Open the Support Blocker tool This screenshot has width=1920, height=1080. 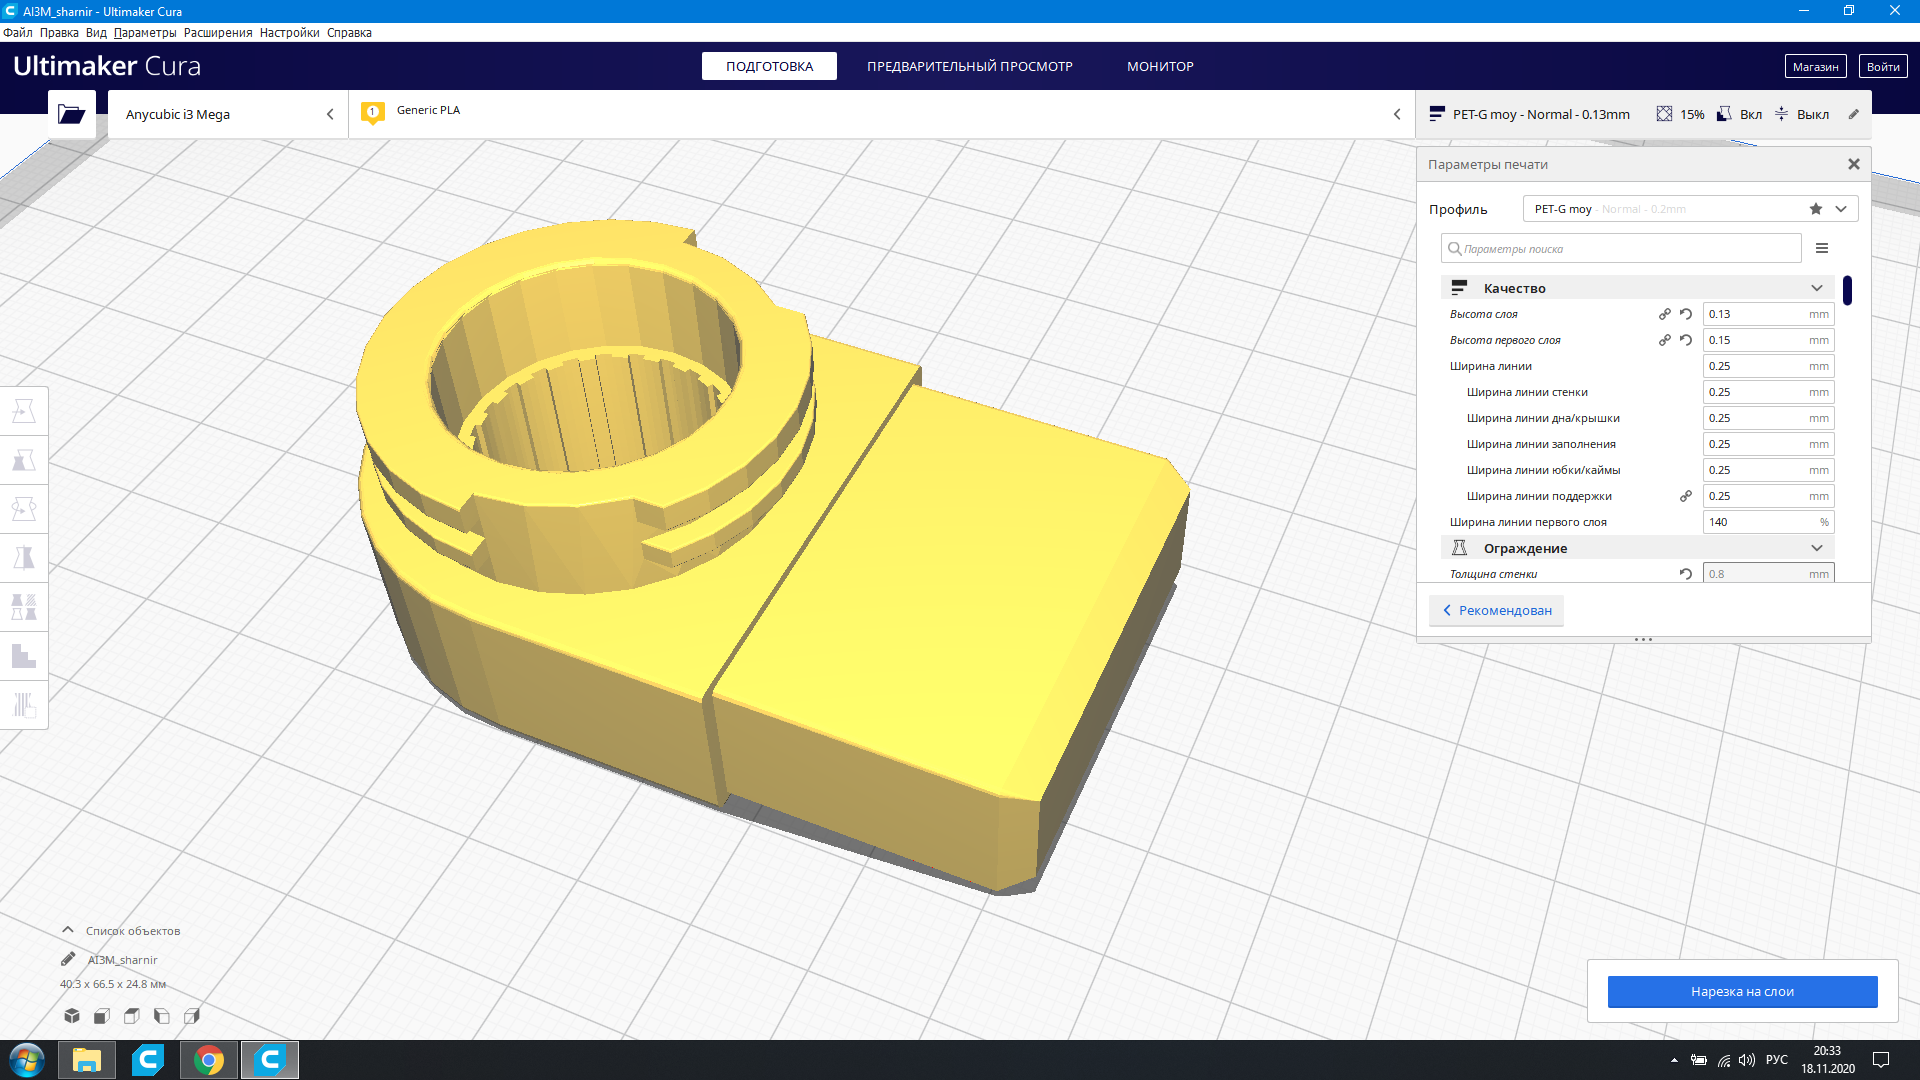tap(24, 705)
